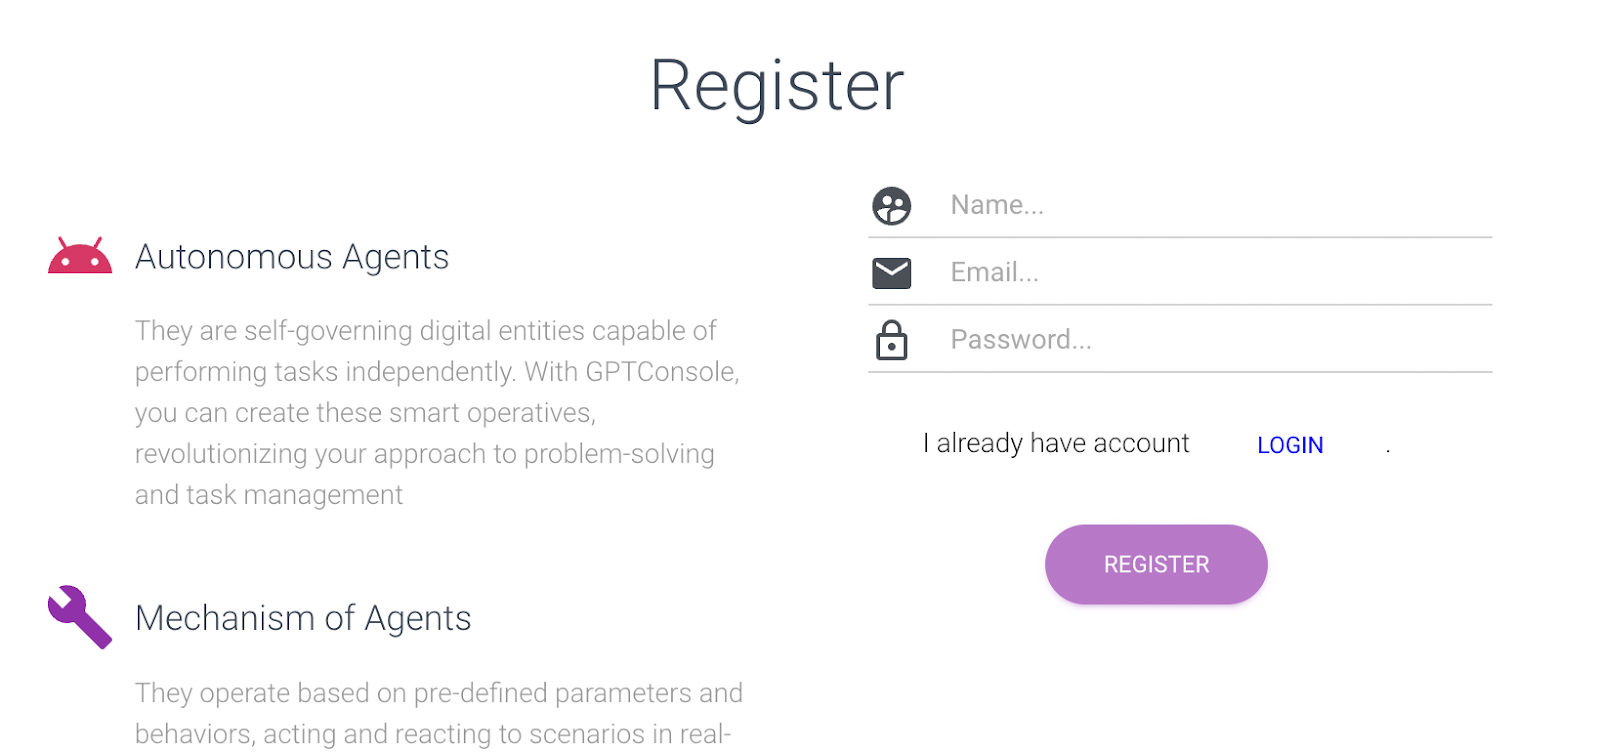
Task: Click the "and task management" text line
Action: [269, 495]
